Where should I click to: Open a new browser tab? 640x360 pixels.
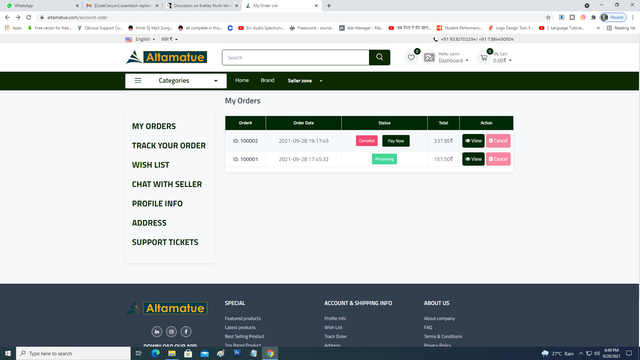(329, 6)
